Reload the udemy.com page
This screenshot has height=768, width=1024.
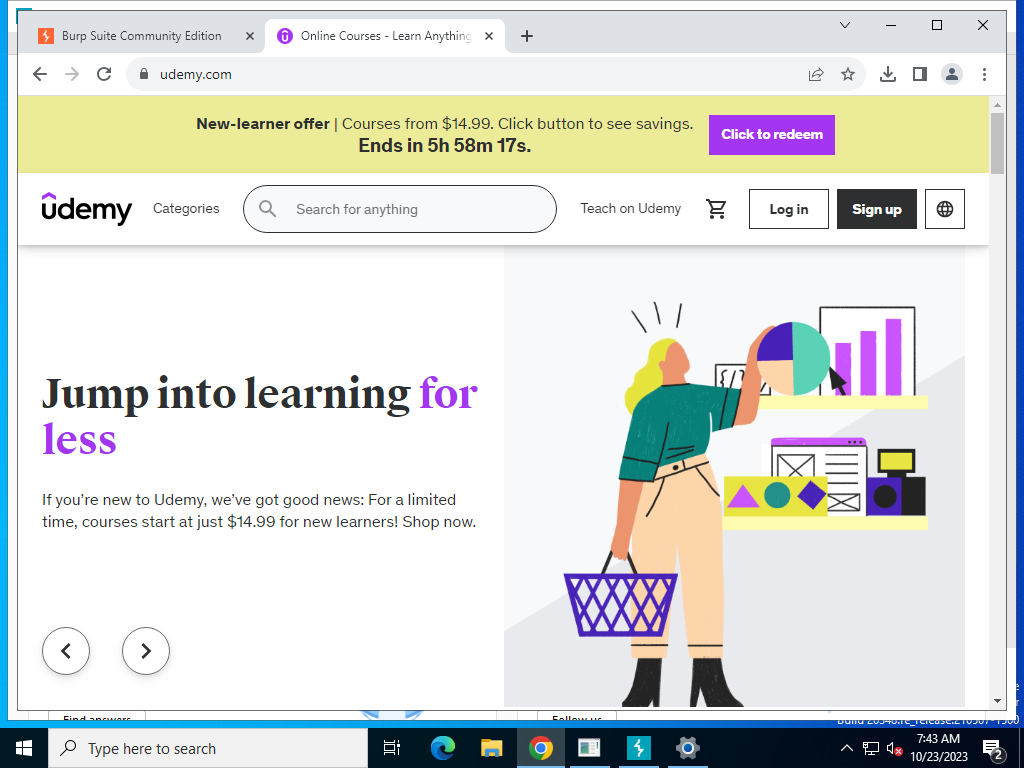click(x=104, y=74)
